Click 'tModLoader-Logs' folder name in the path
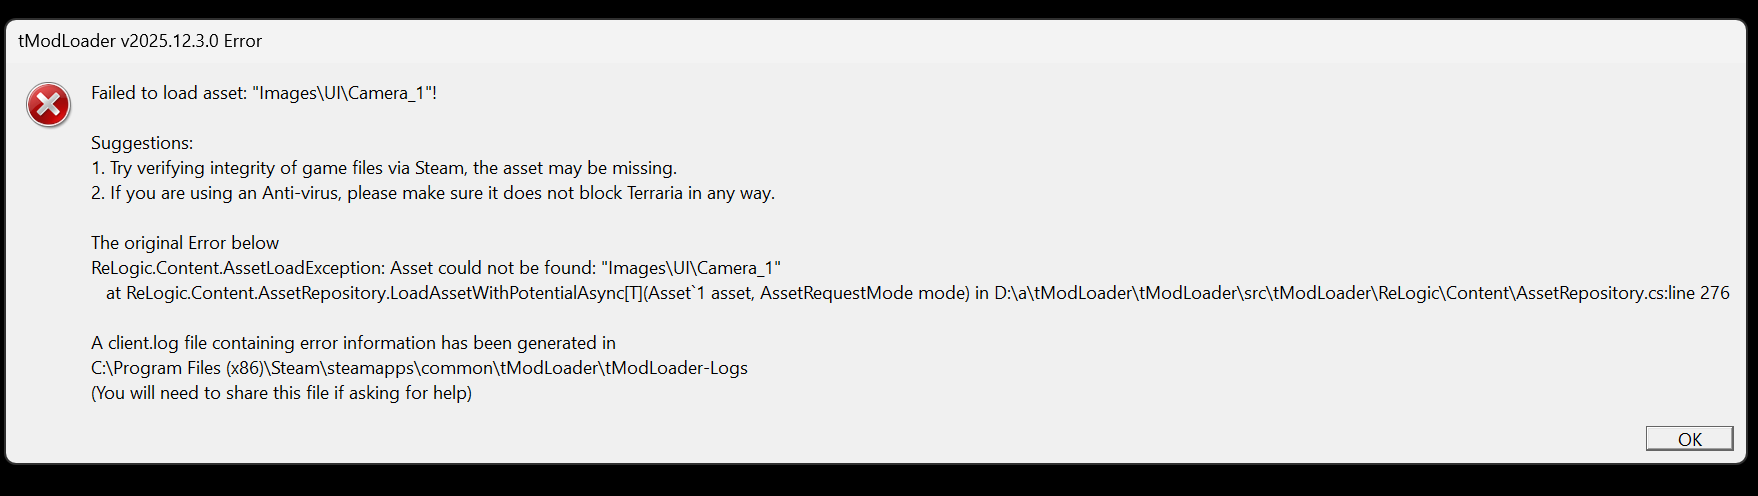 tap(676, 368)
